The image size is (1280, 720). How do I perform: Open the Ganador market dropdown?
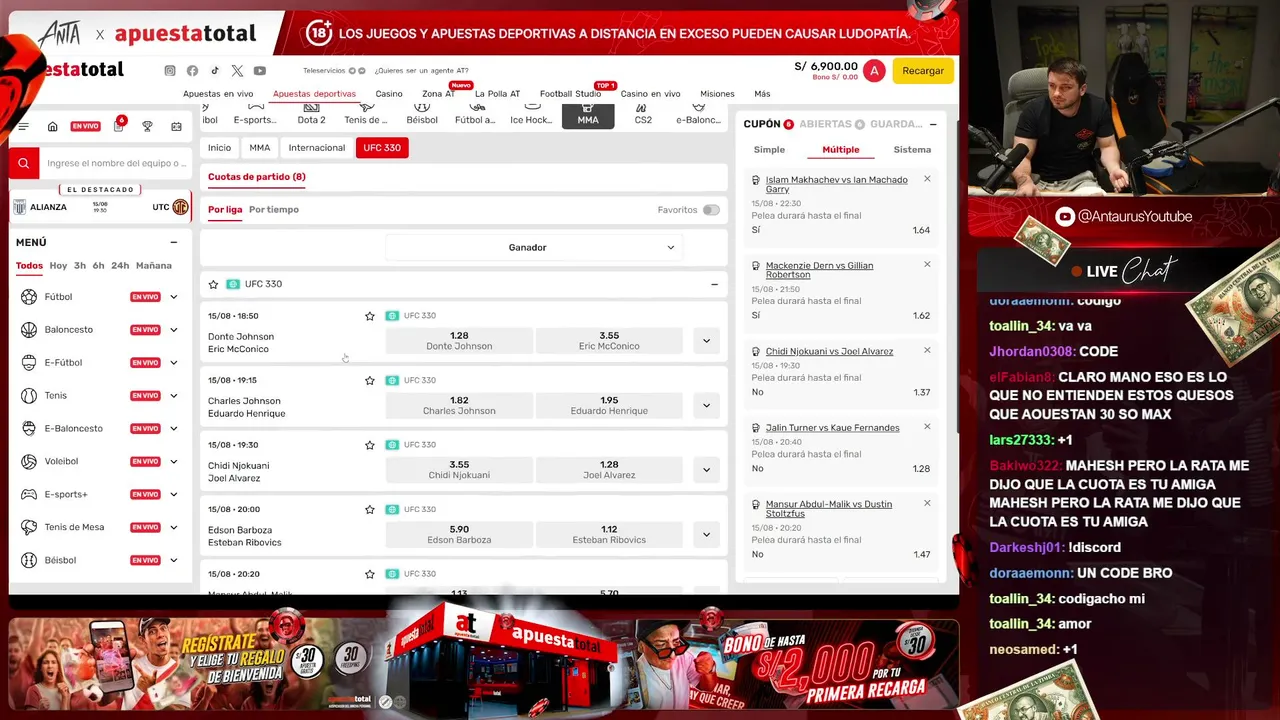coord(535,247)
